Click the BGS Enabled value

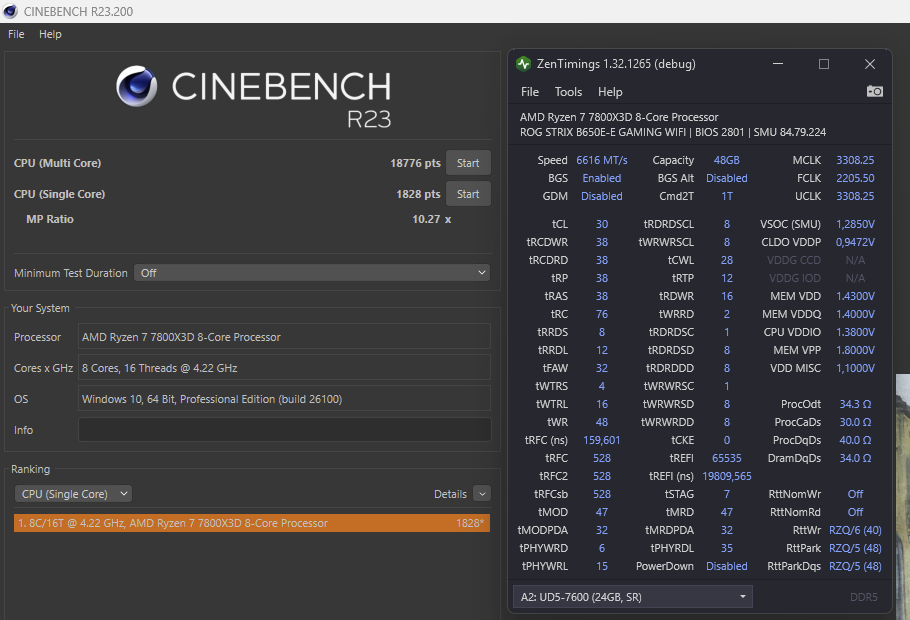click(602, 178)
